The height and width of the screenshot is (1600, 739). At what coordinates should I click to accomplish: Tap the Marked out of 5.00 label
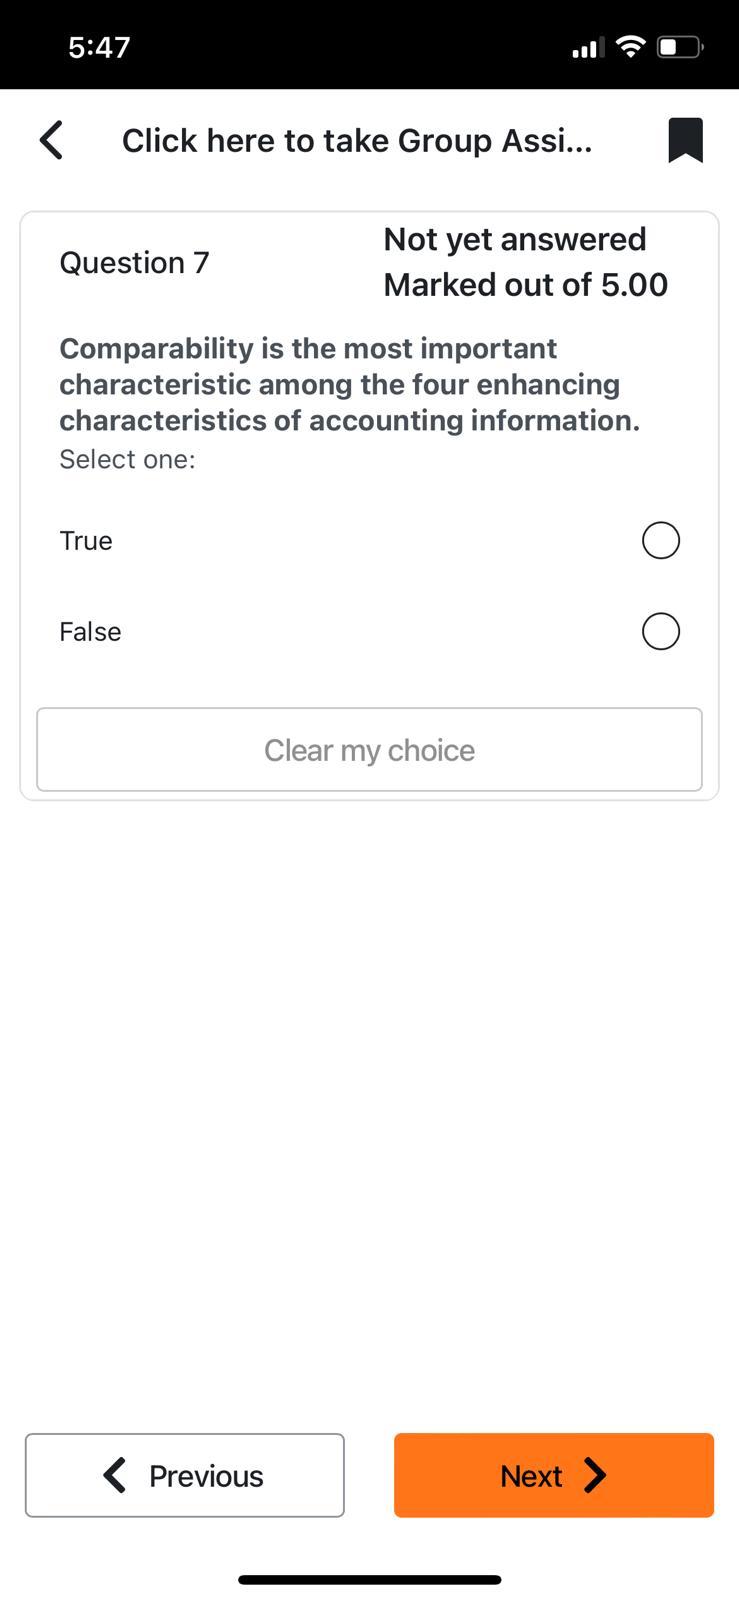pos(525,284)
